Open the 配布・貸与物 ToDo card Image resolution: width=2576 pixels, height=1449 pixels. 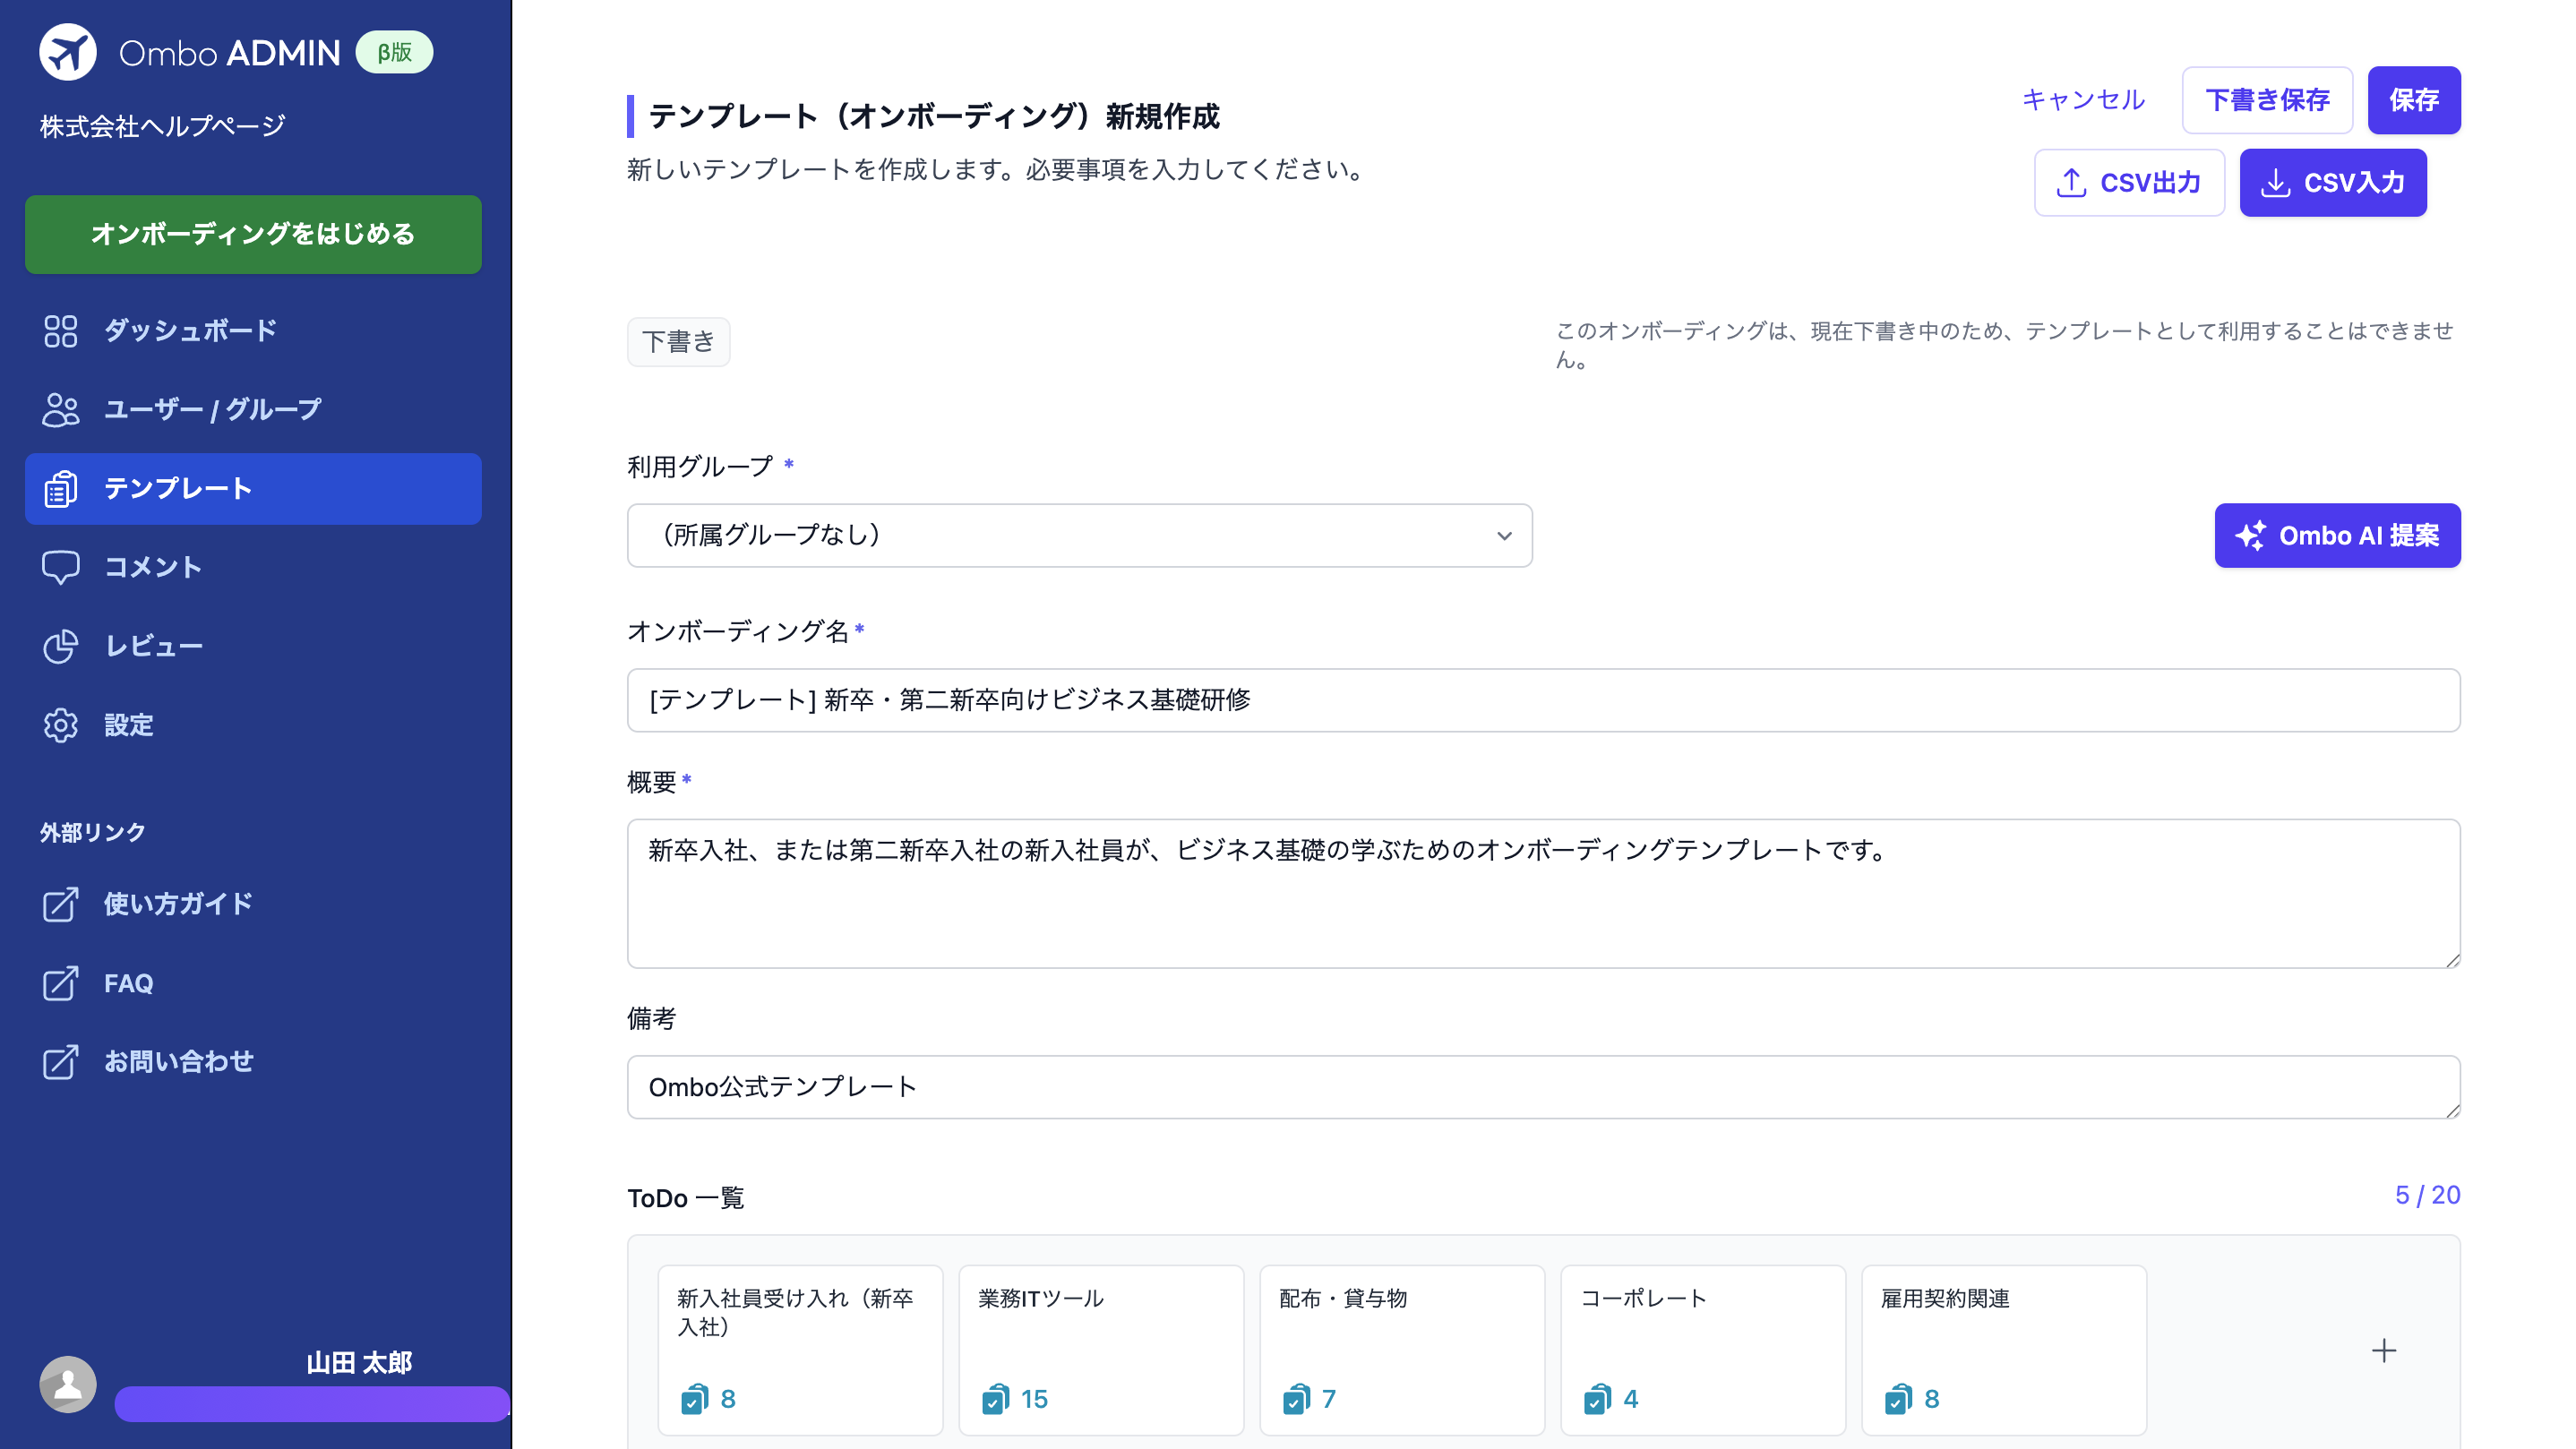coord(1402,1350)
